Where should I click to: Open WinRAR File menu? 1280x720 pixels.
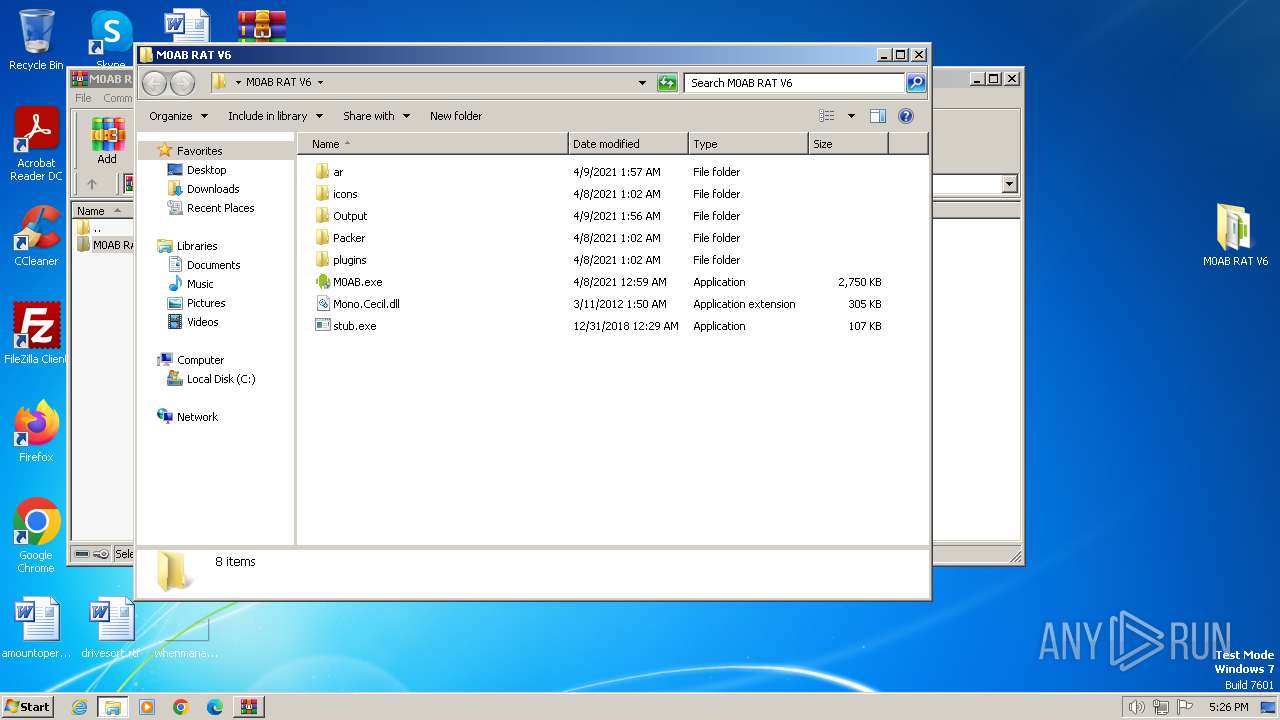tap(83, 98)
